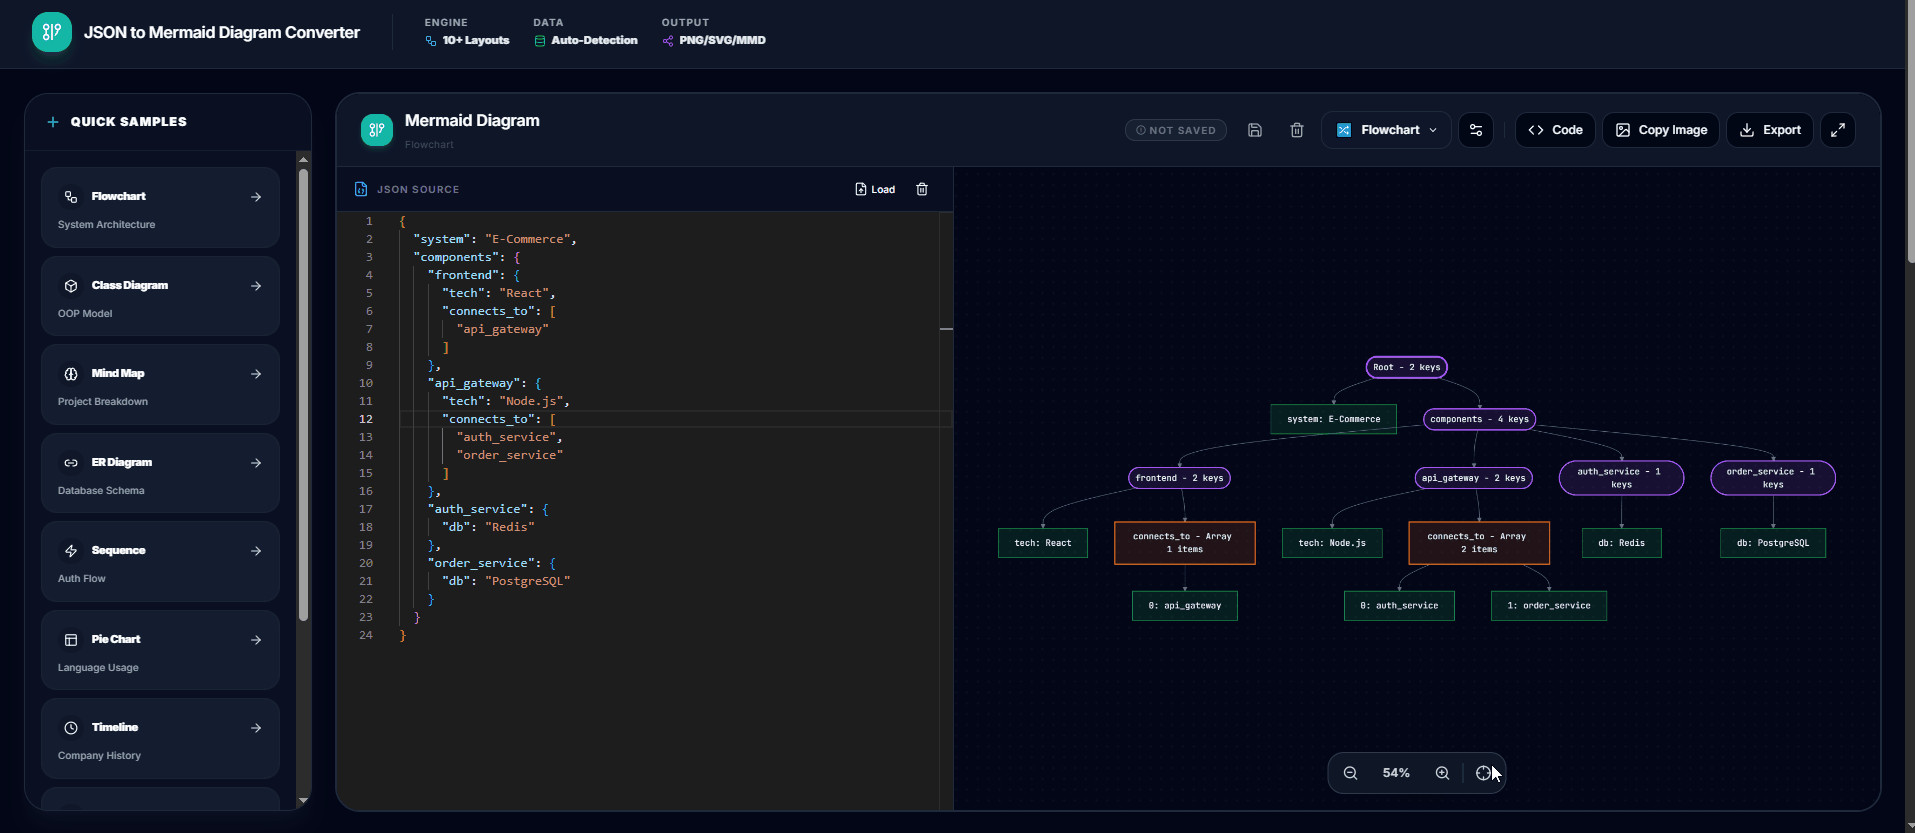
Task: Click the arrow on Mind Map card
Action: (256, 374)
